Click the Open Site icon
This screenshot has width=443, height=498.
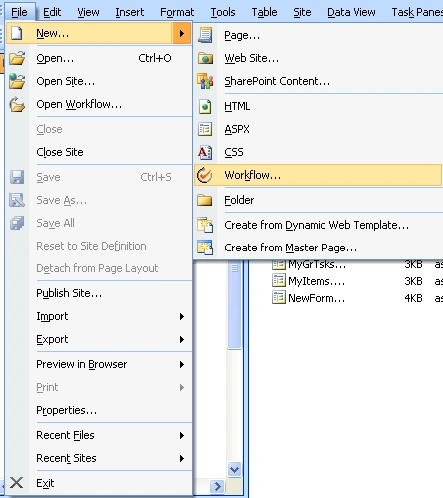point(17,81)
